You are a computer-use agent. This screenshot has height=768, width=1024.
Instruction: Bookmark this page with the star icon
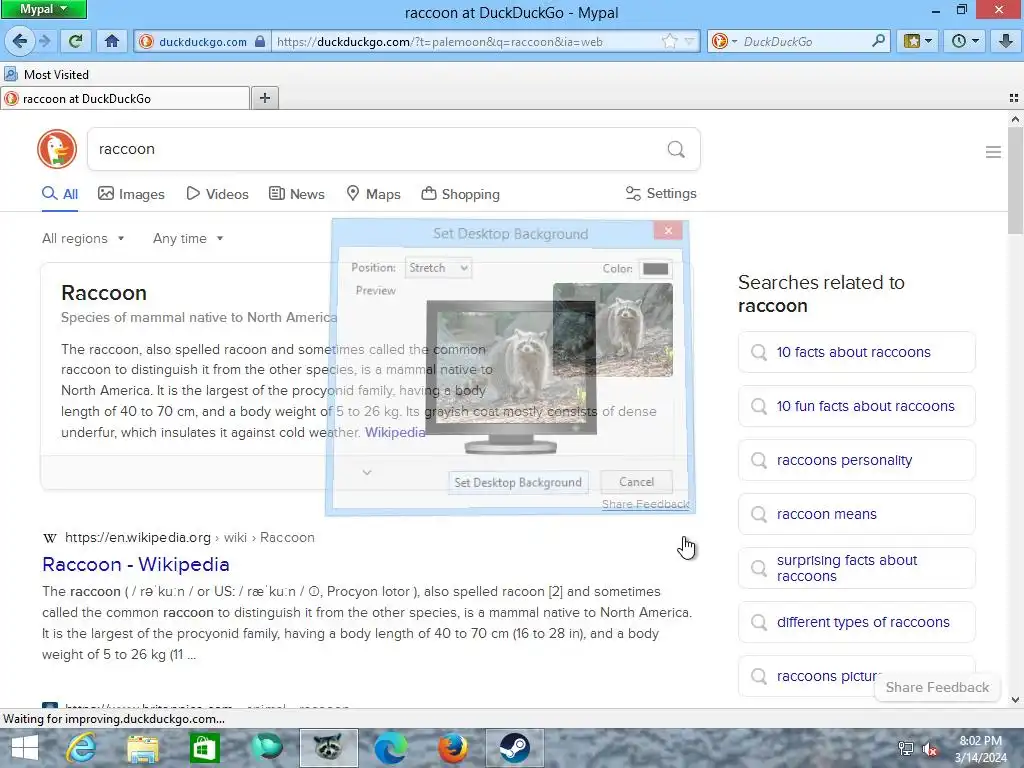point(669,41)
